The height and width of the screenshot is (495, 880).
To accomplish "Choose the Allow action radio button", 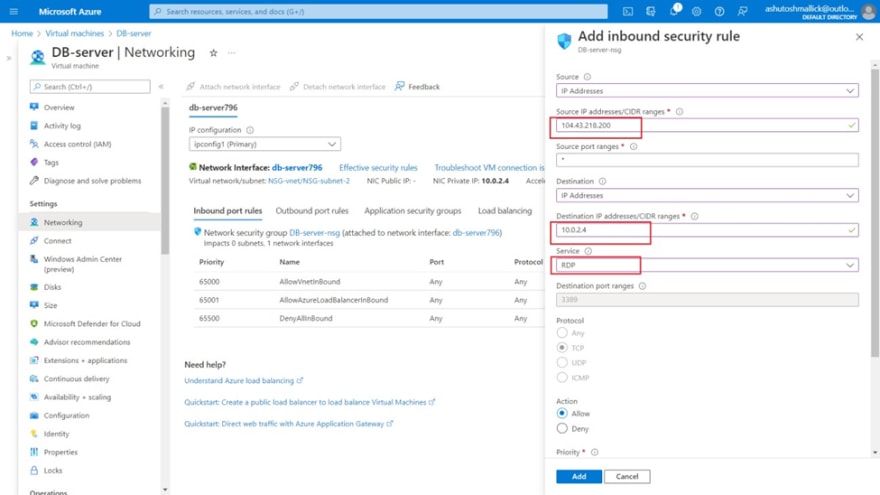I will (562, 413).
